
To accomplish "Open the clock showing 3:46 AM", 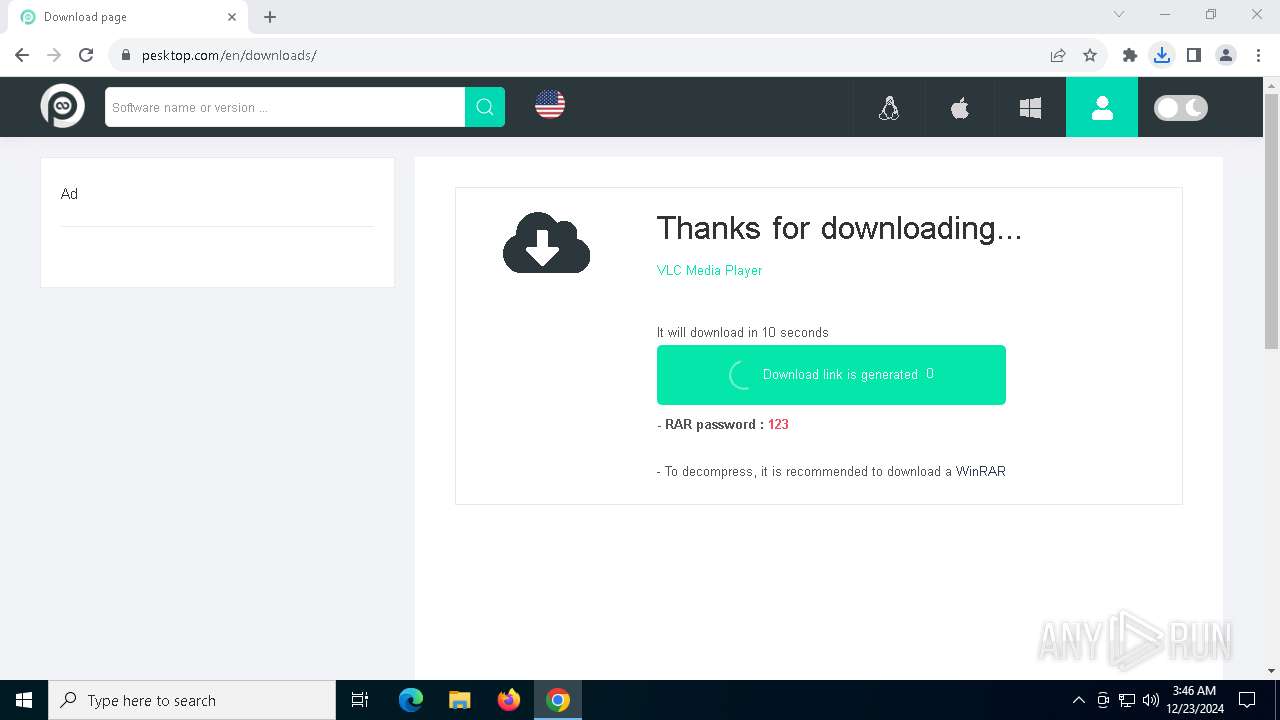I will tap(1194, 700).
